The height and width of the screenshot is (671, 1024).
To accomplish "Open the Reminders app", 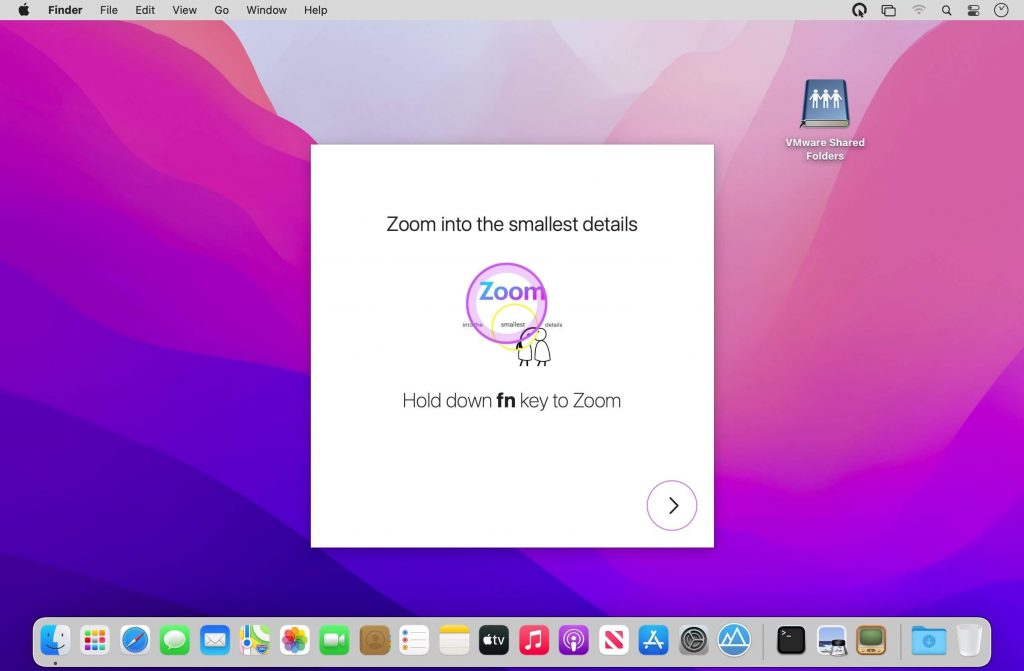I will (x=414, y=640).
